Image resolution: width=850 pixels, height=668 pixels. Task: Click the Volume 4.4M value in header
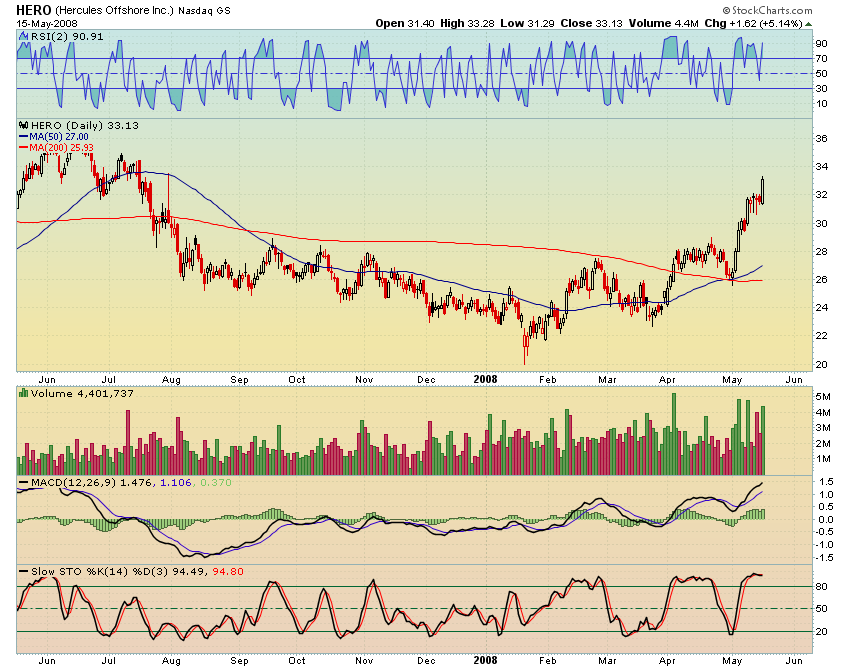(664, 23)
